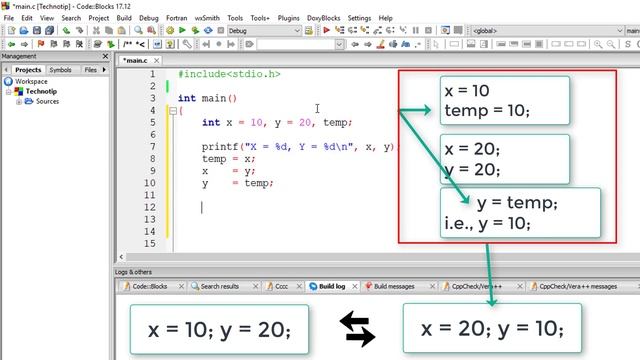The width and height of the screenshot is (640, 360).
Task: Open a file using the folder icon
Action: pos(24,30)
